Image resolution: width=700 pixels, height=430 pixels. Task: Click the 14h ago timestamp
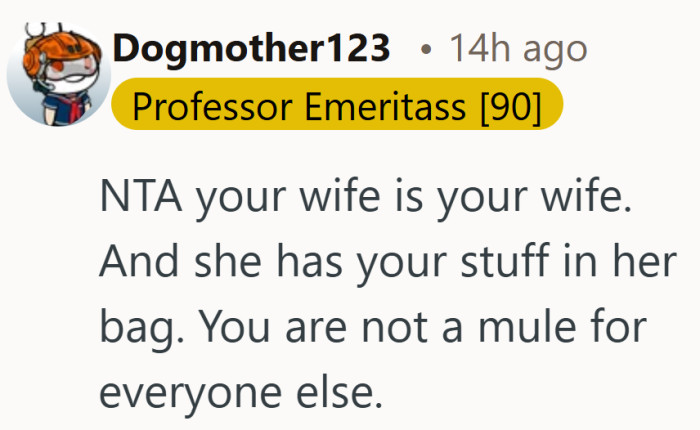(x=517, y=48)
